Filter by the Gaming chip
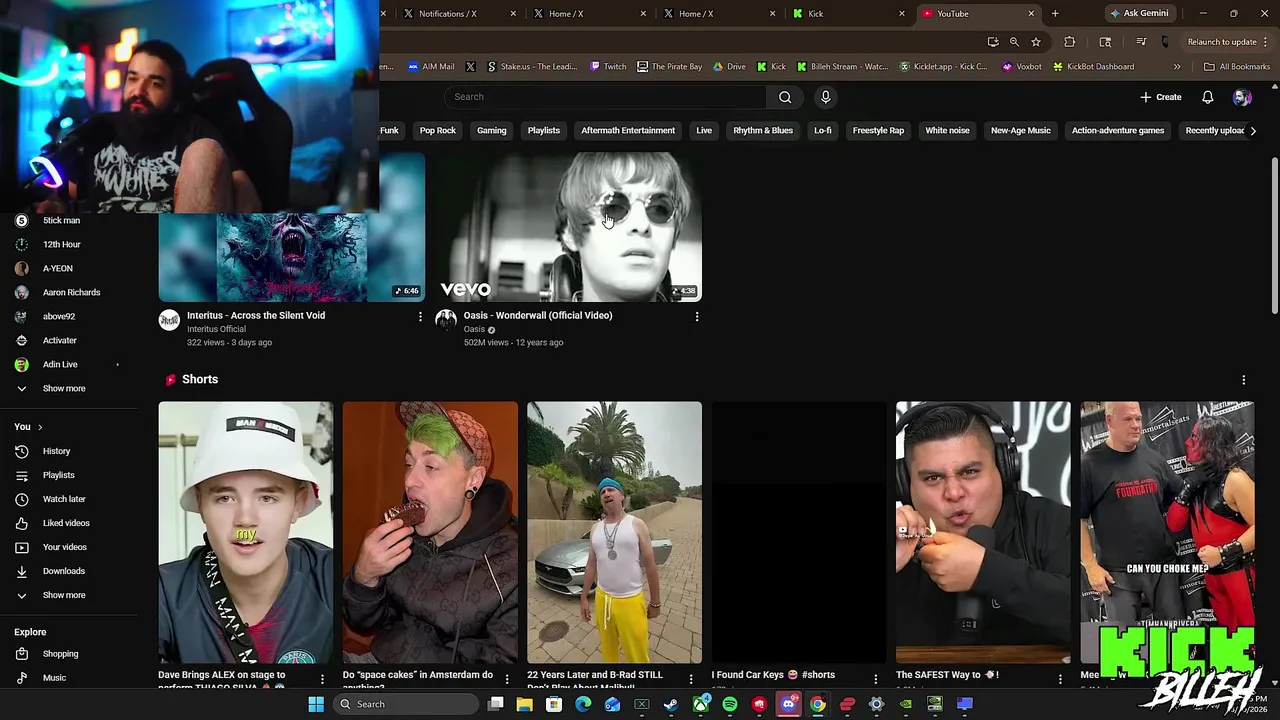Screen dimensions: 1280x720 492,131
